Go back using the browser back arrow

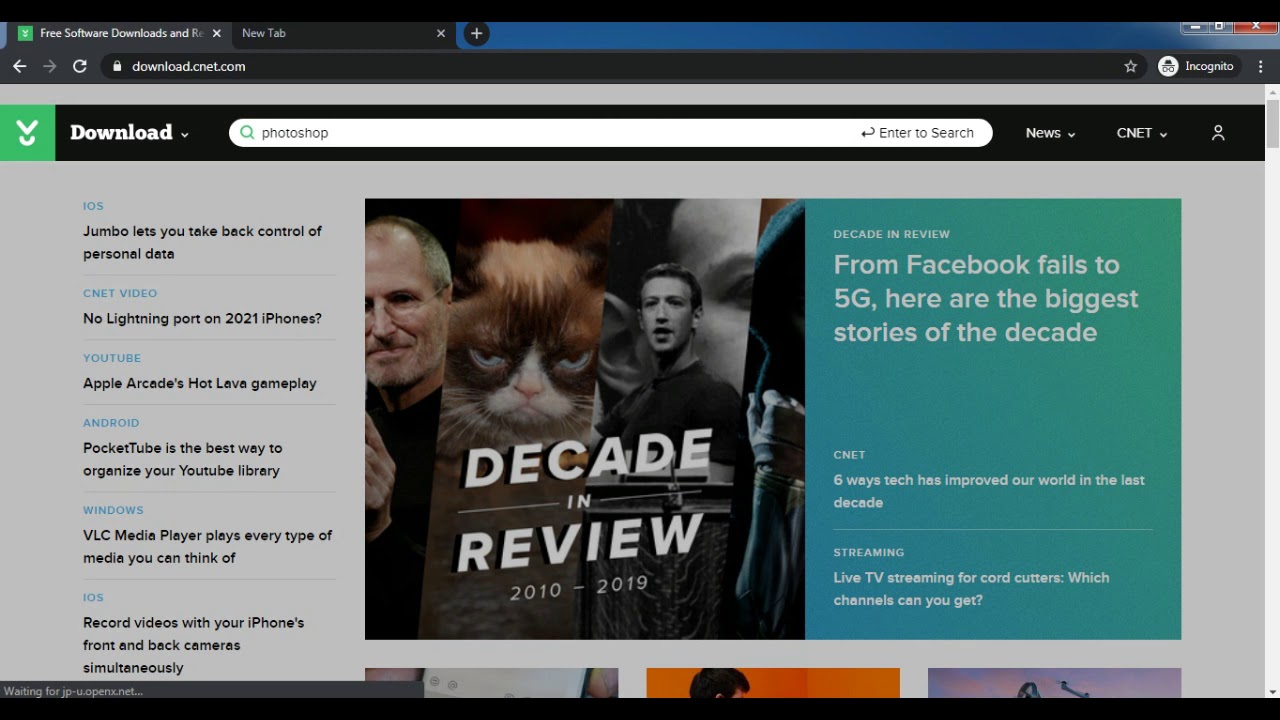pos(19,66)
